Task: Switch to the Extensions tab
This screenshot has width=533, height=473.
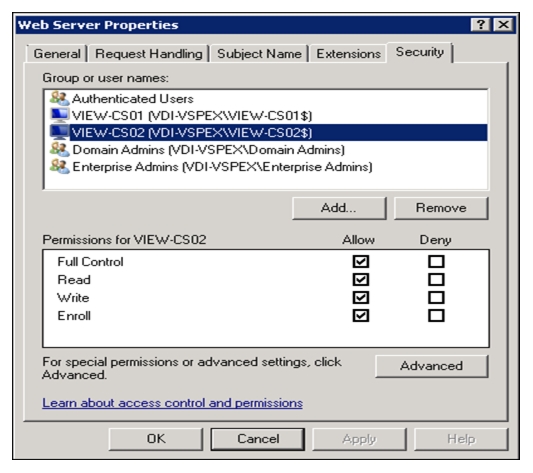Action: pyautogui.click(x=348, y=54)
